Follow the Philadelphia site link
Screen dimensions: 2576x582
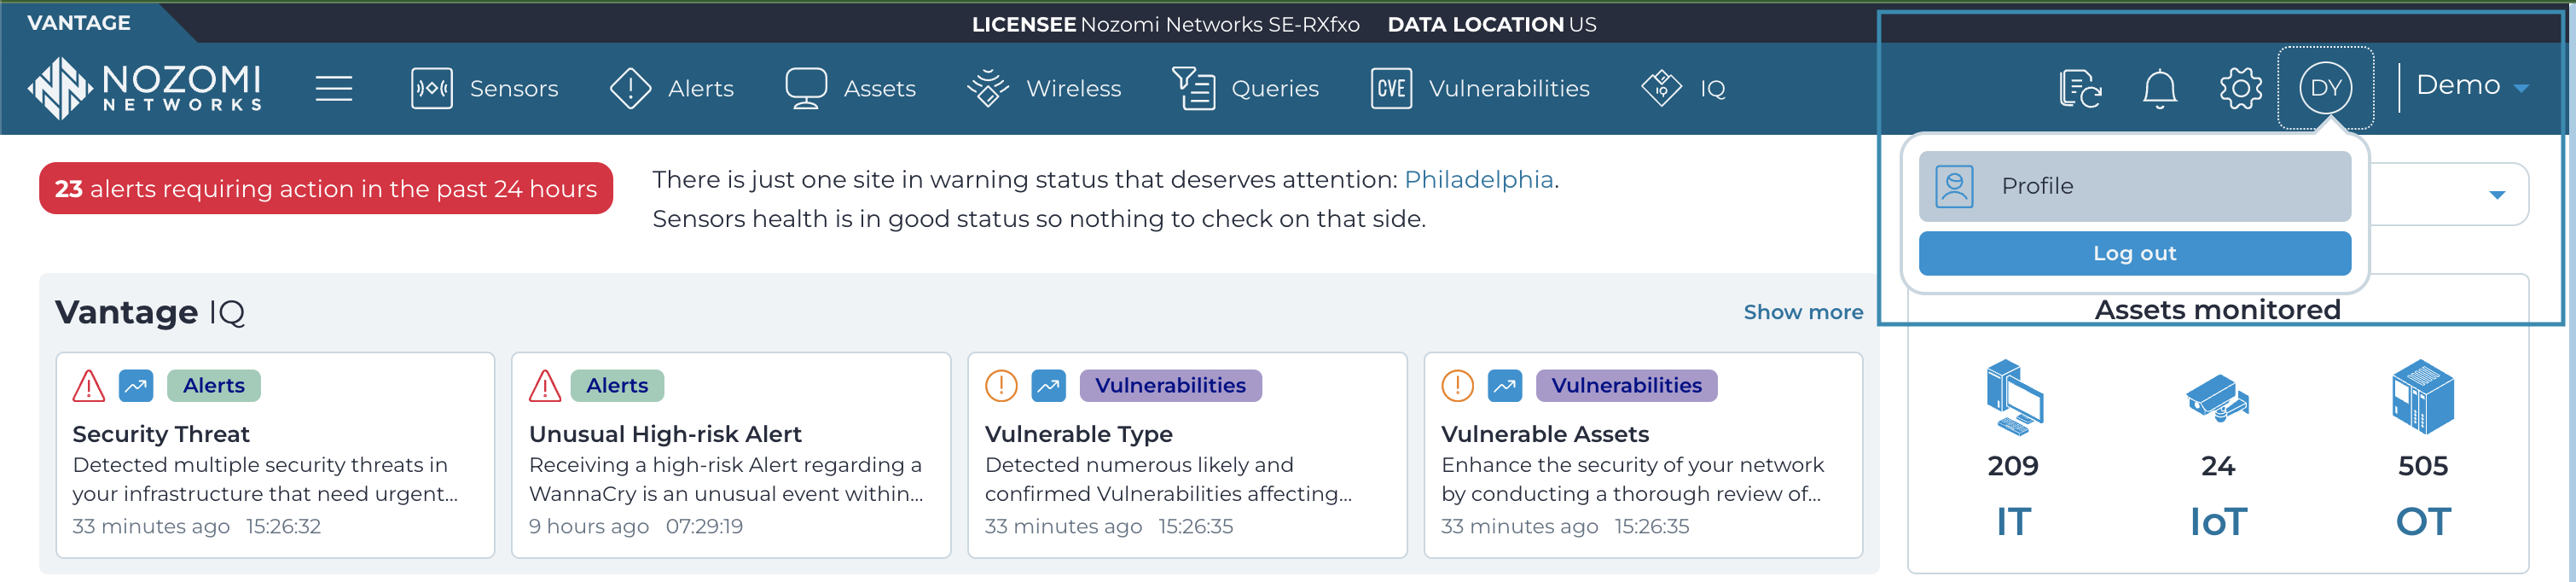(x=1478, y=180)
